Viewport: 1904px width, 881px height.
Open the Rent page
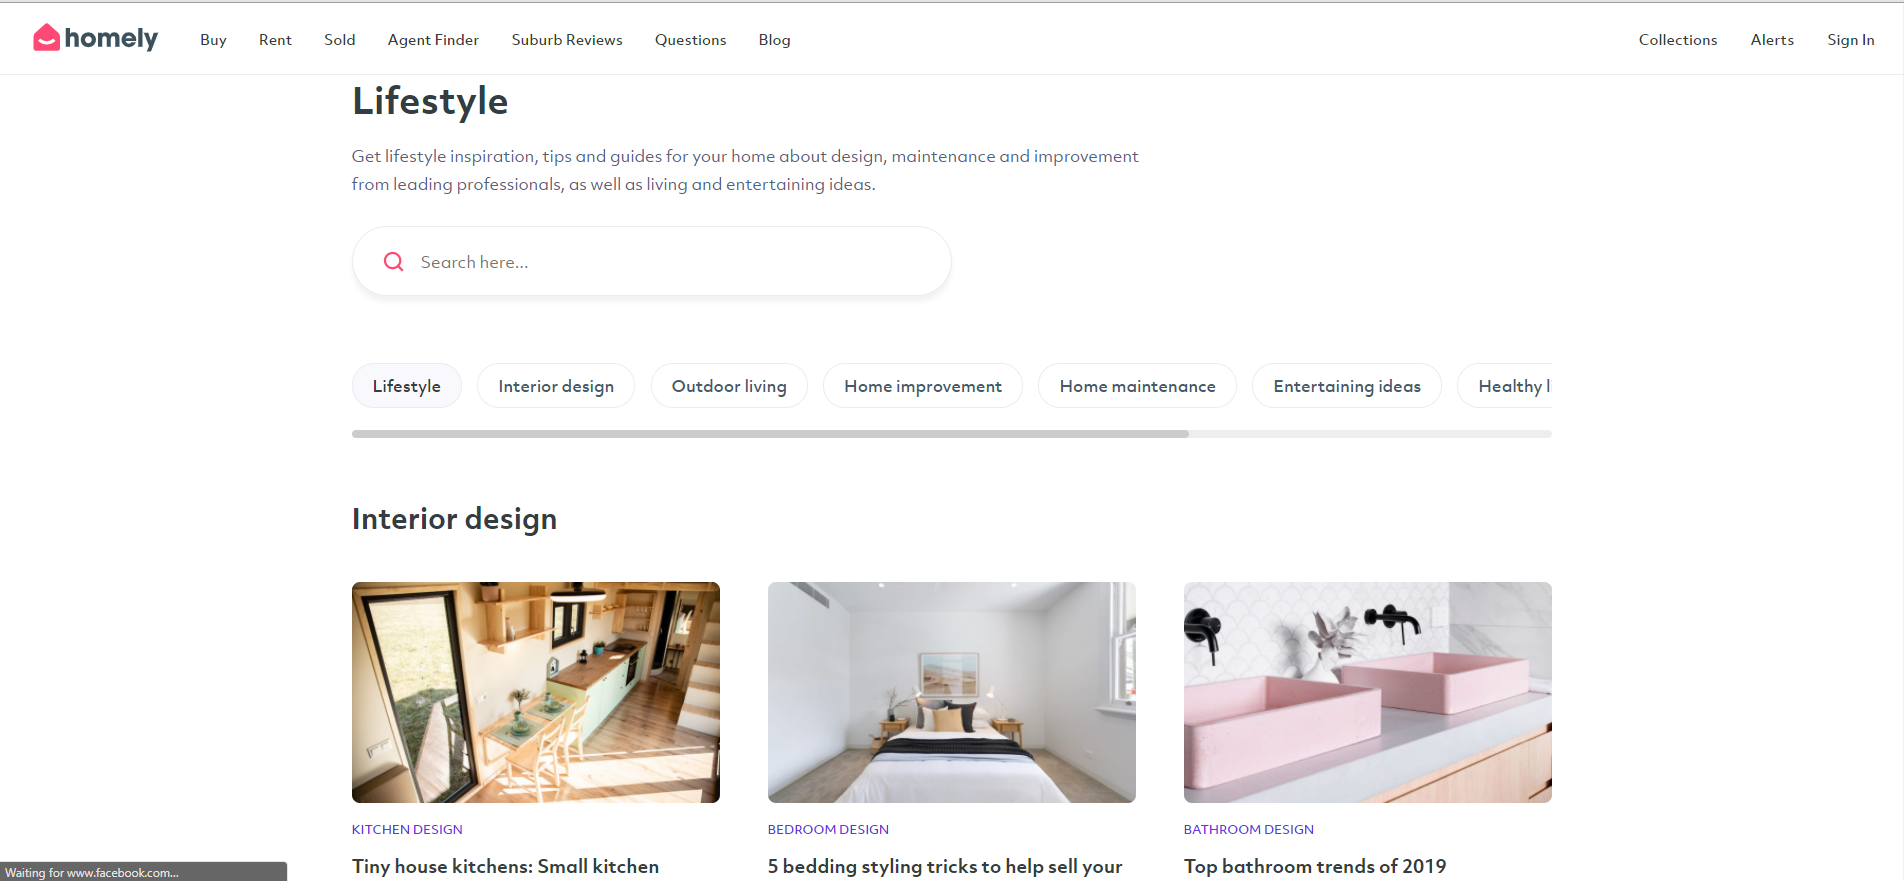[x=275, y=40]
